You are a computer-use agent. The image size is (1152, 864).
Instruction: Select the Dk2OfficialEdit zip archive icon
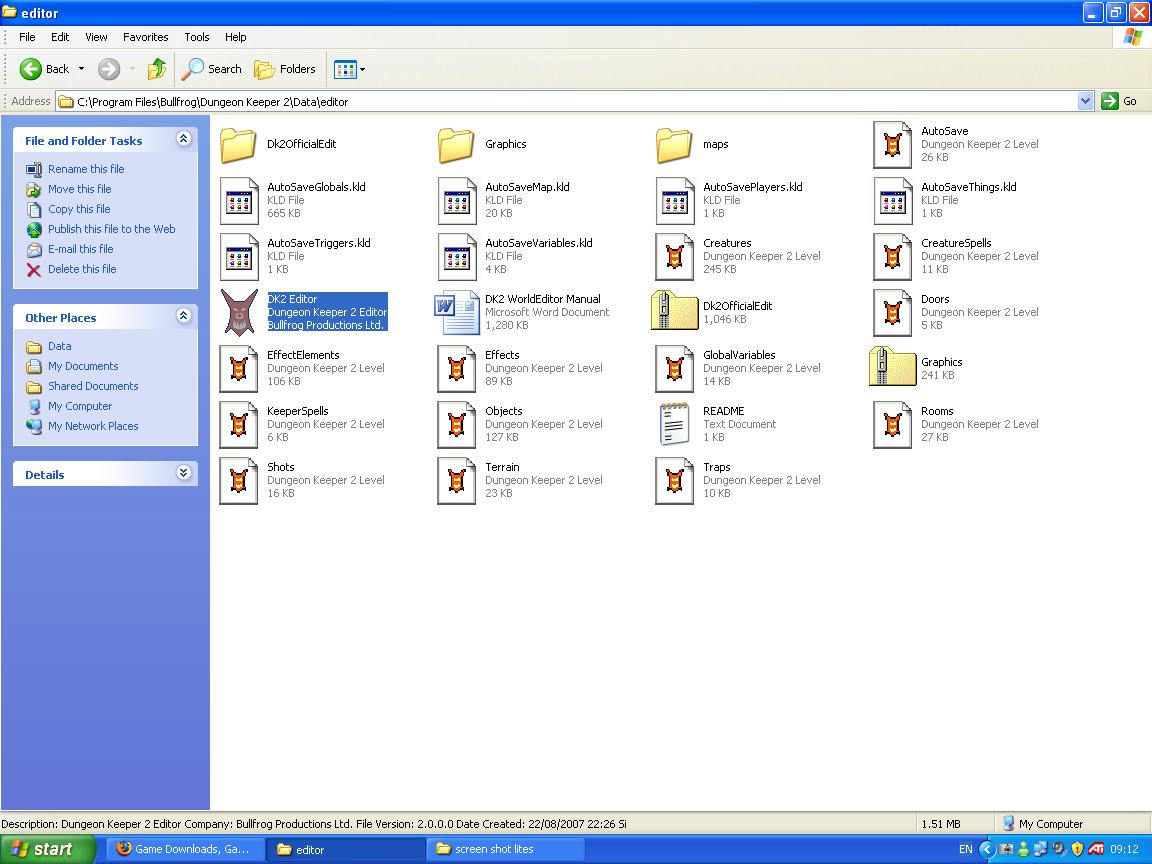pos(675,312)
